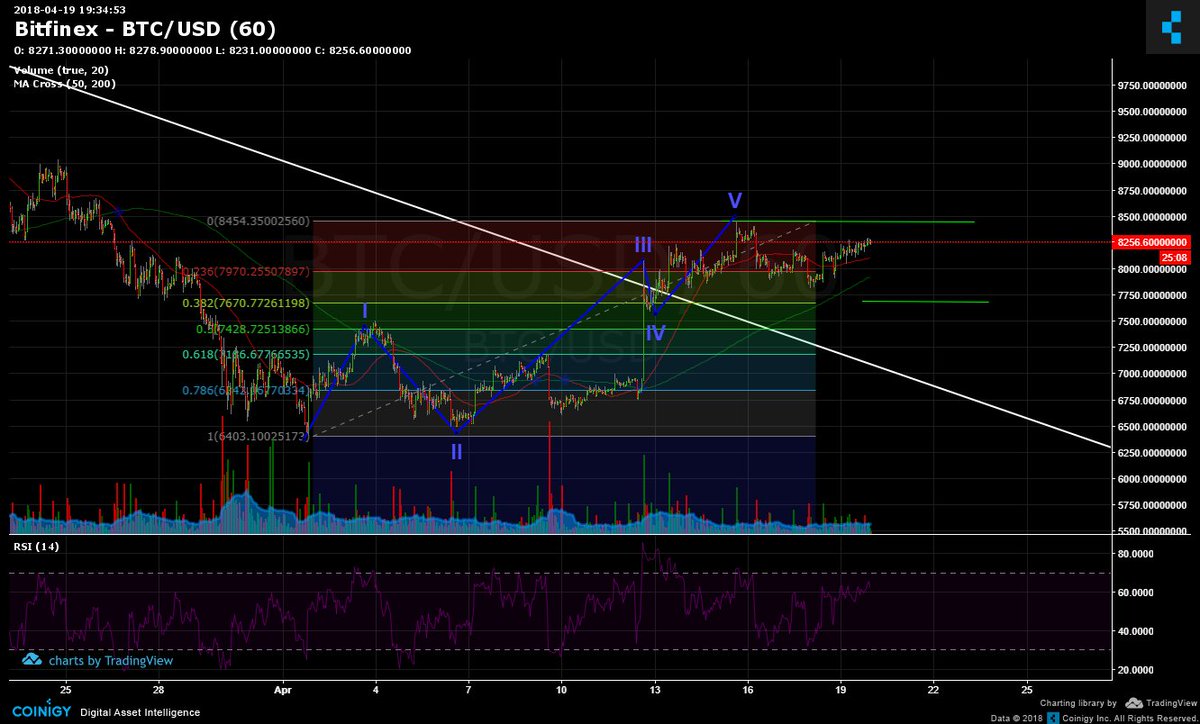Click the OHLC values line under the title
1200x724 pixels.
pos(212,50)
